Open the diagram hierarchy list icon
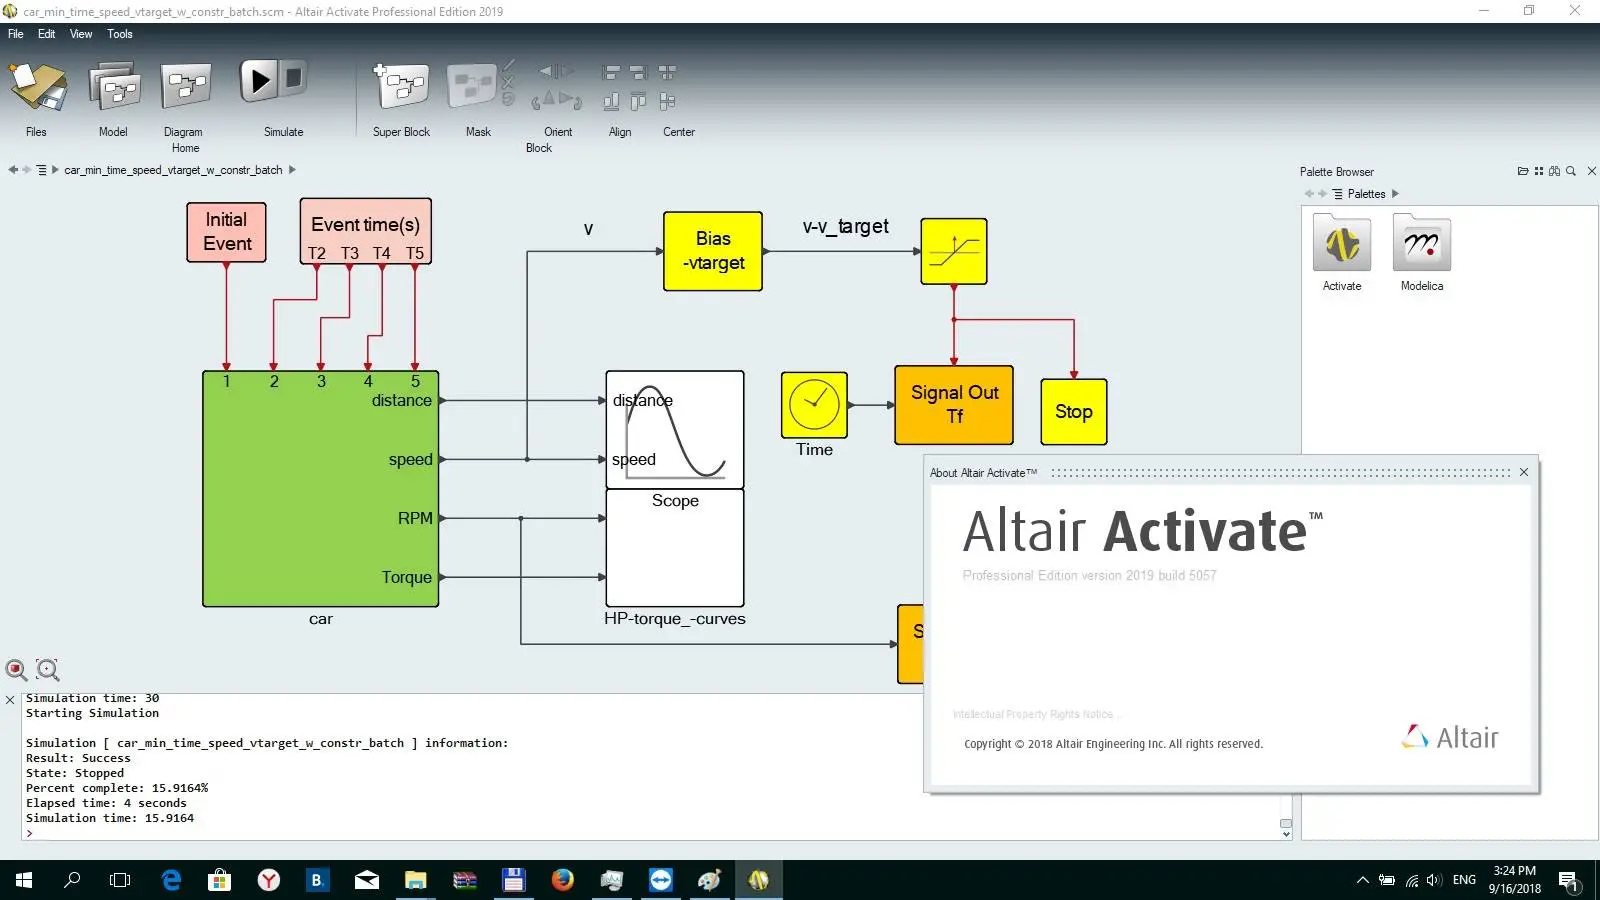Screen dimensions: 1600x900 pos(41,170)
